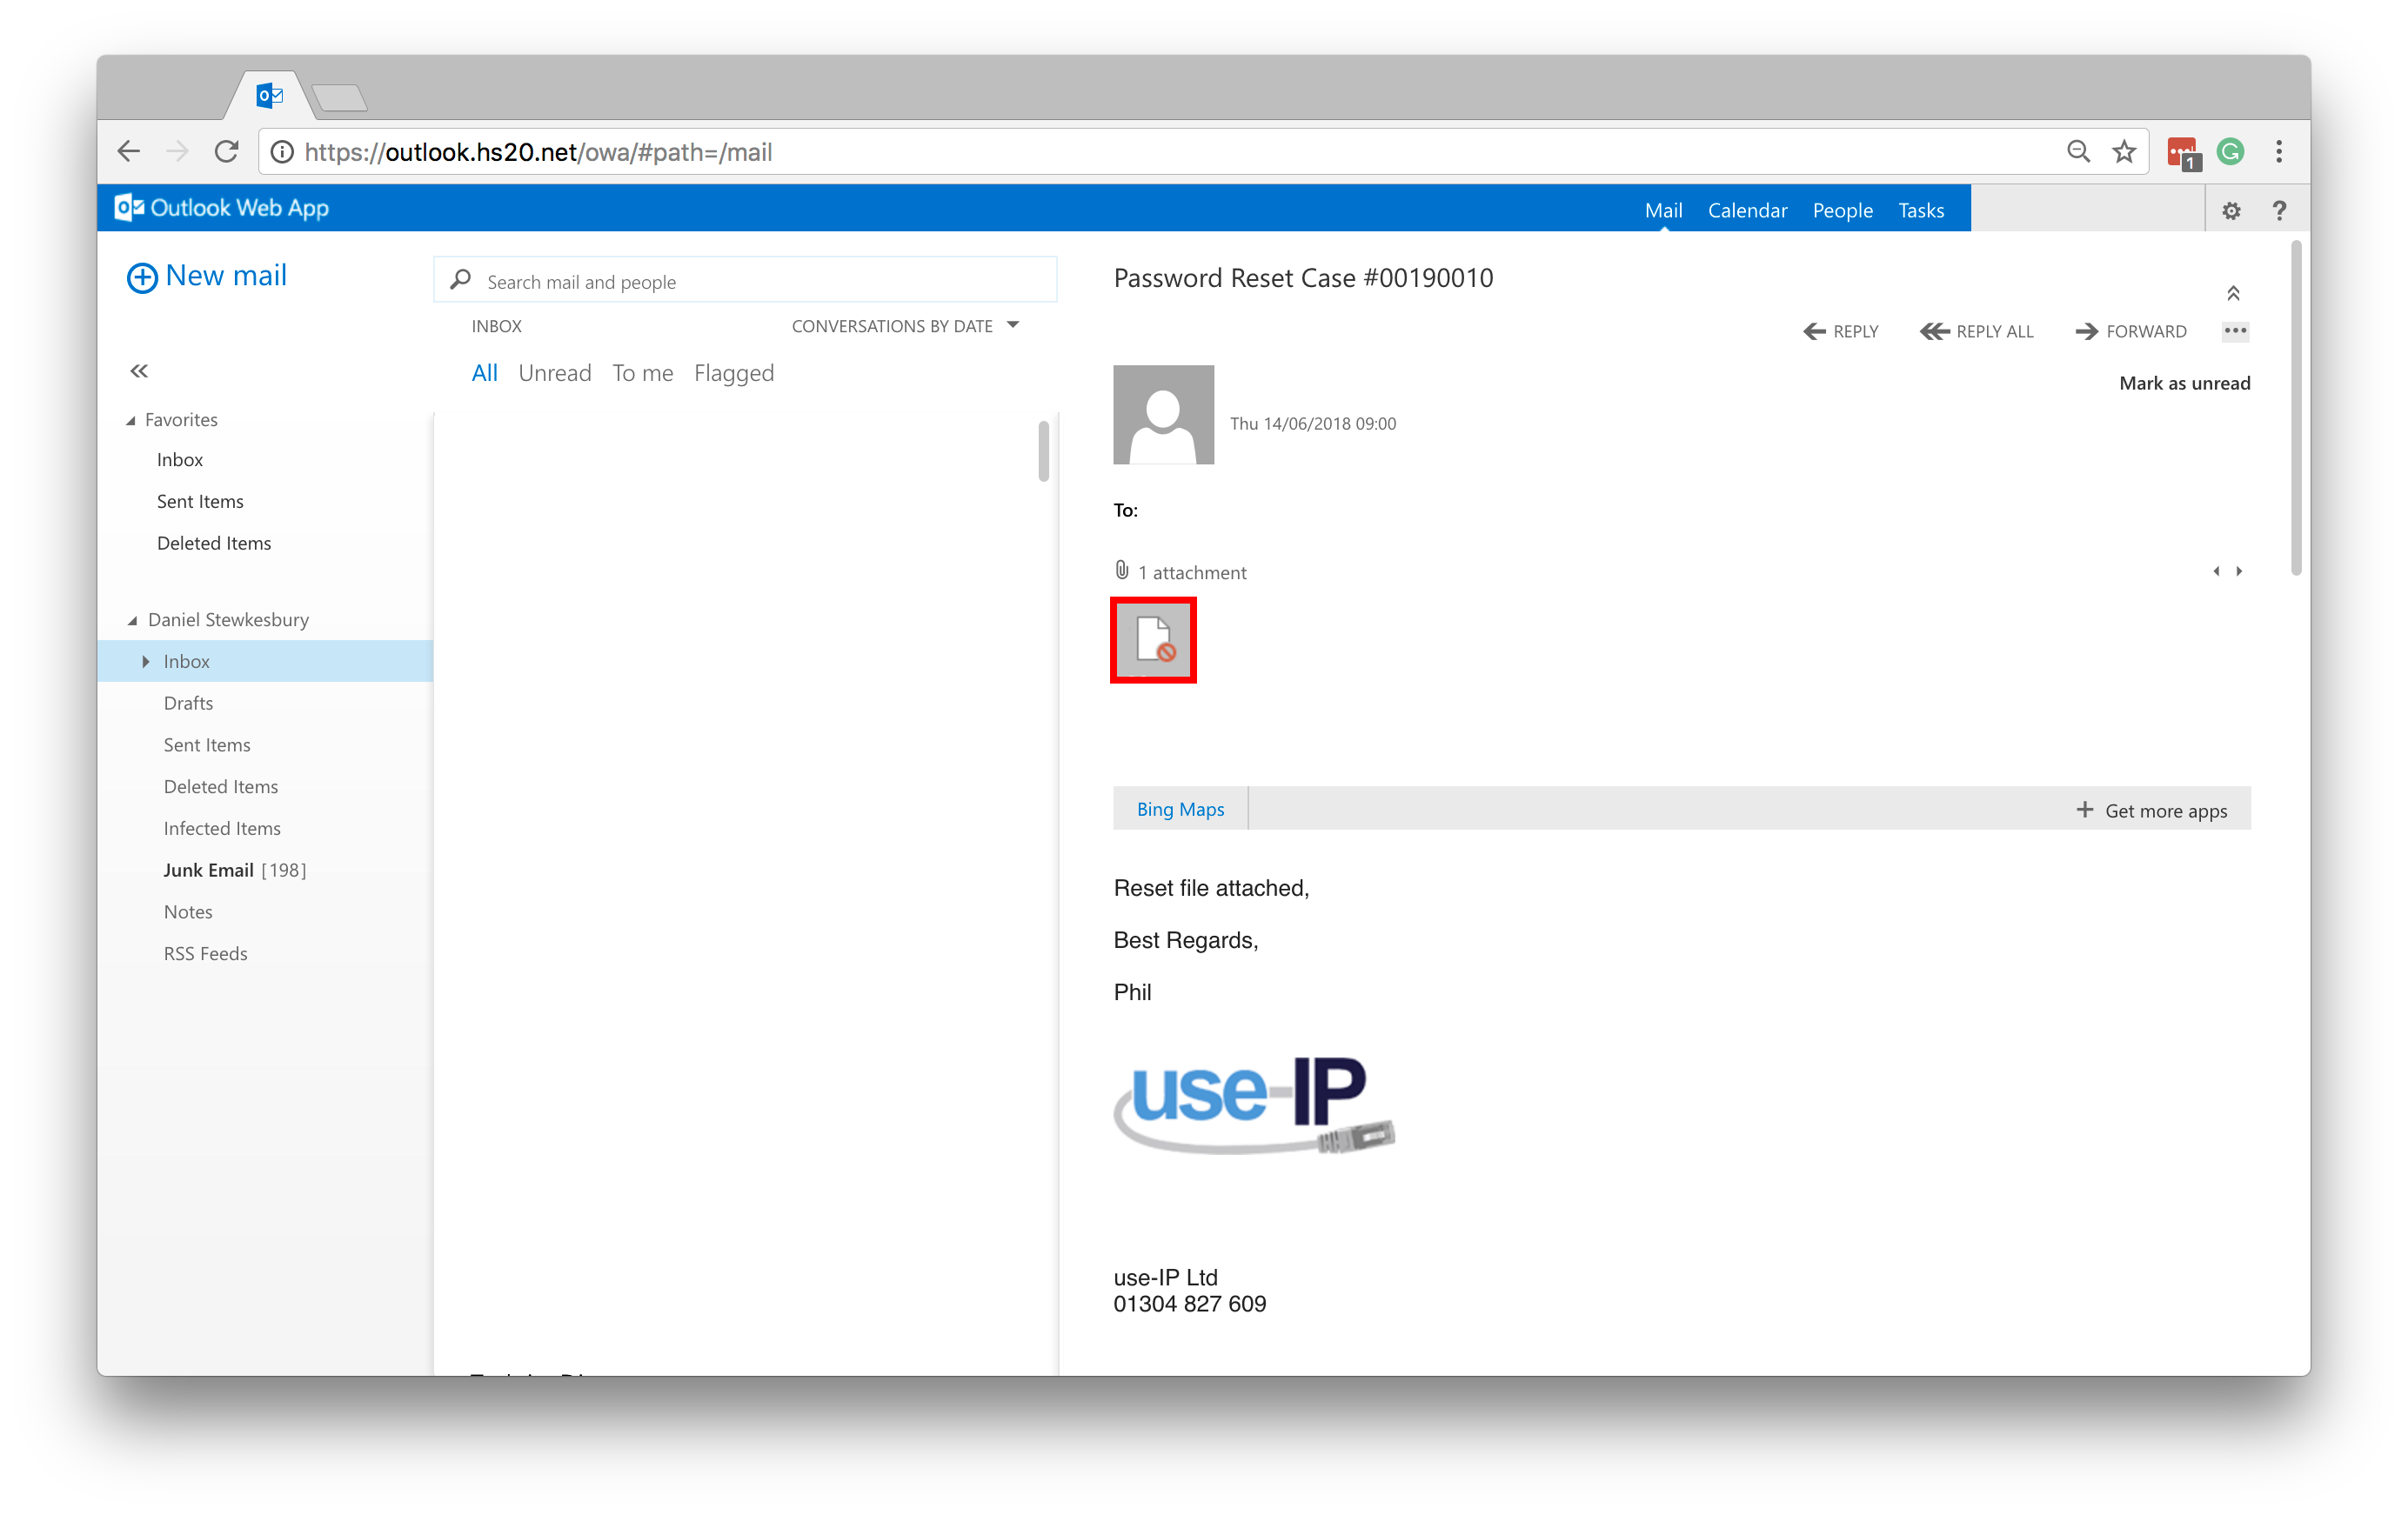The image size is (2408, 1515).
Task: Select the Unread filter toggle
Action: pos(553,371)
